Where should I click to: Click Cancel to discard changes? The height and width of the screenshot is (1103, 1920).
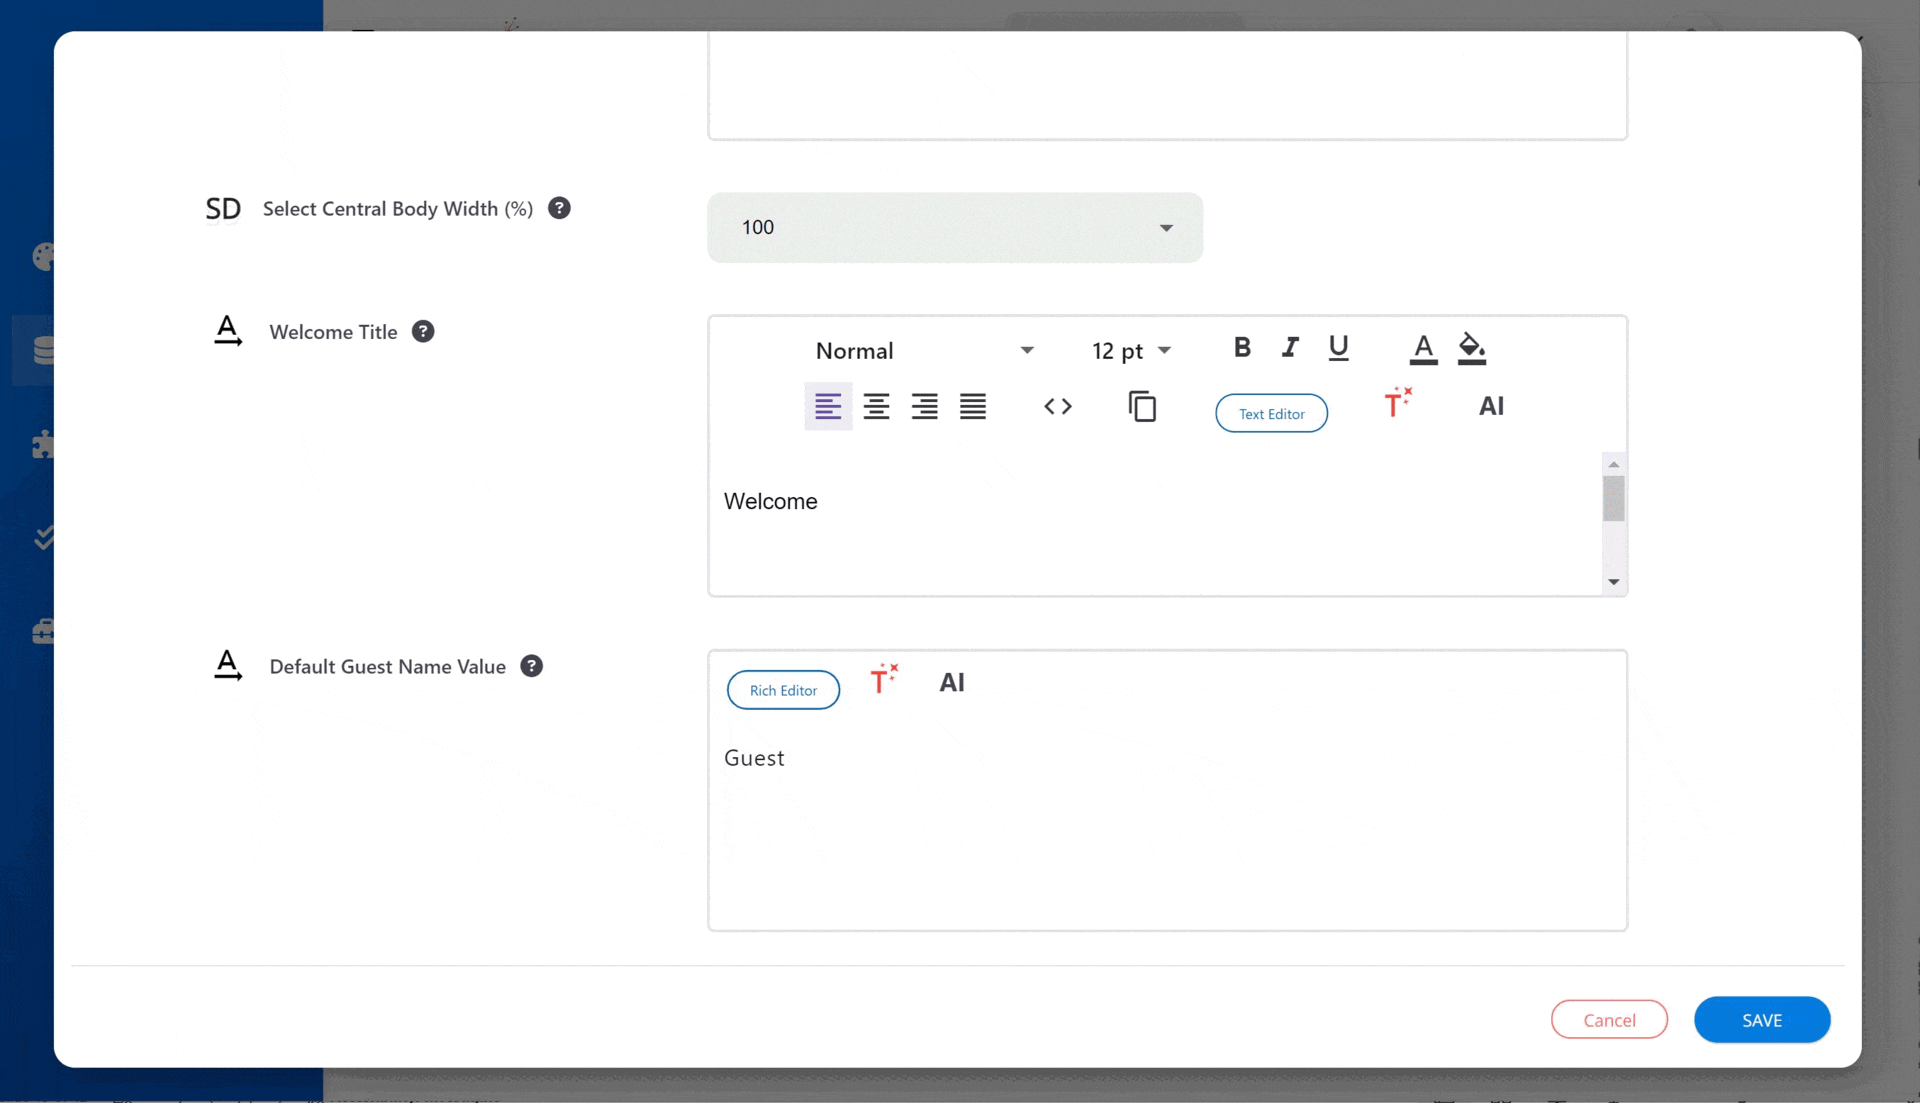(1609, 1019)
